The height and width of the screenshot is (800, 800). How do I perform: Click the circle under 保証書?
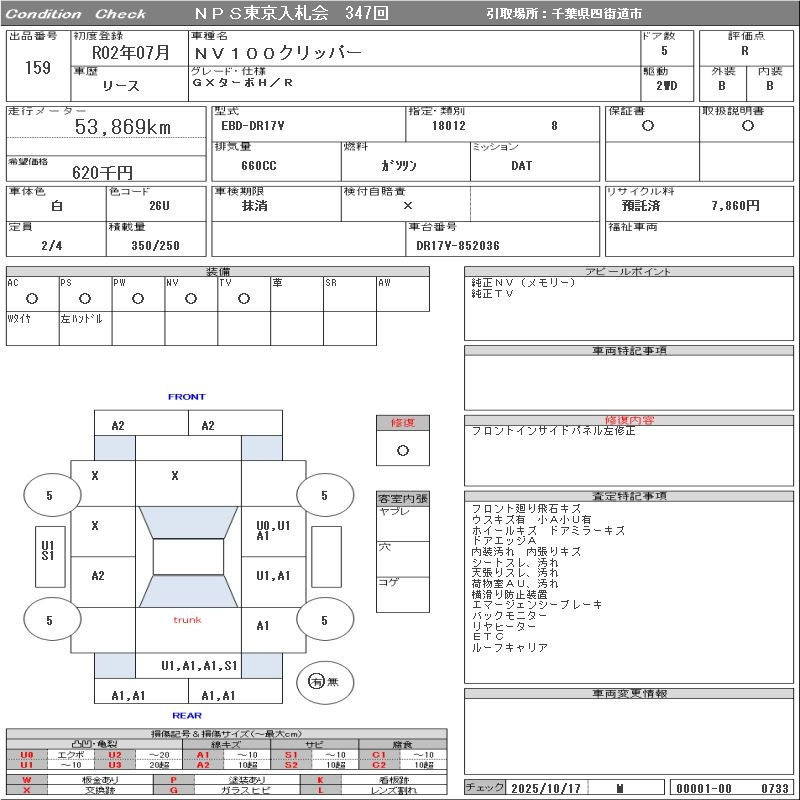[648, 126]
